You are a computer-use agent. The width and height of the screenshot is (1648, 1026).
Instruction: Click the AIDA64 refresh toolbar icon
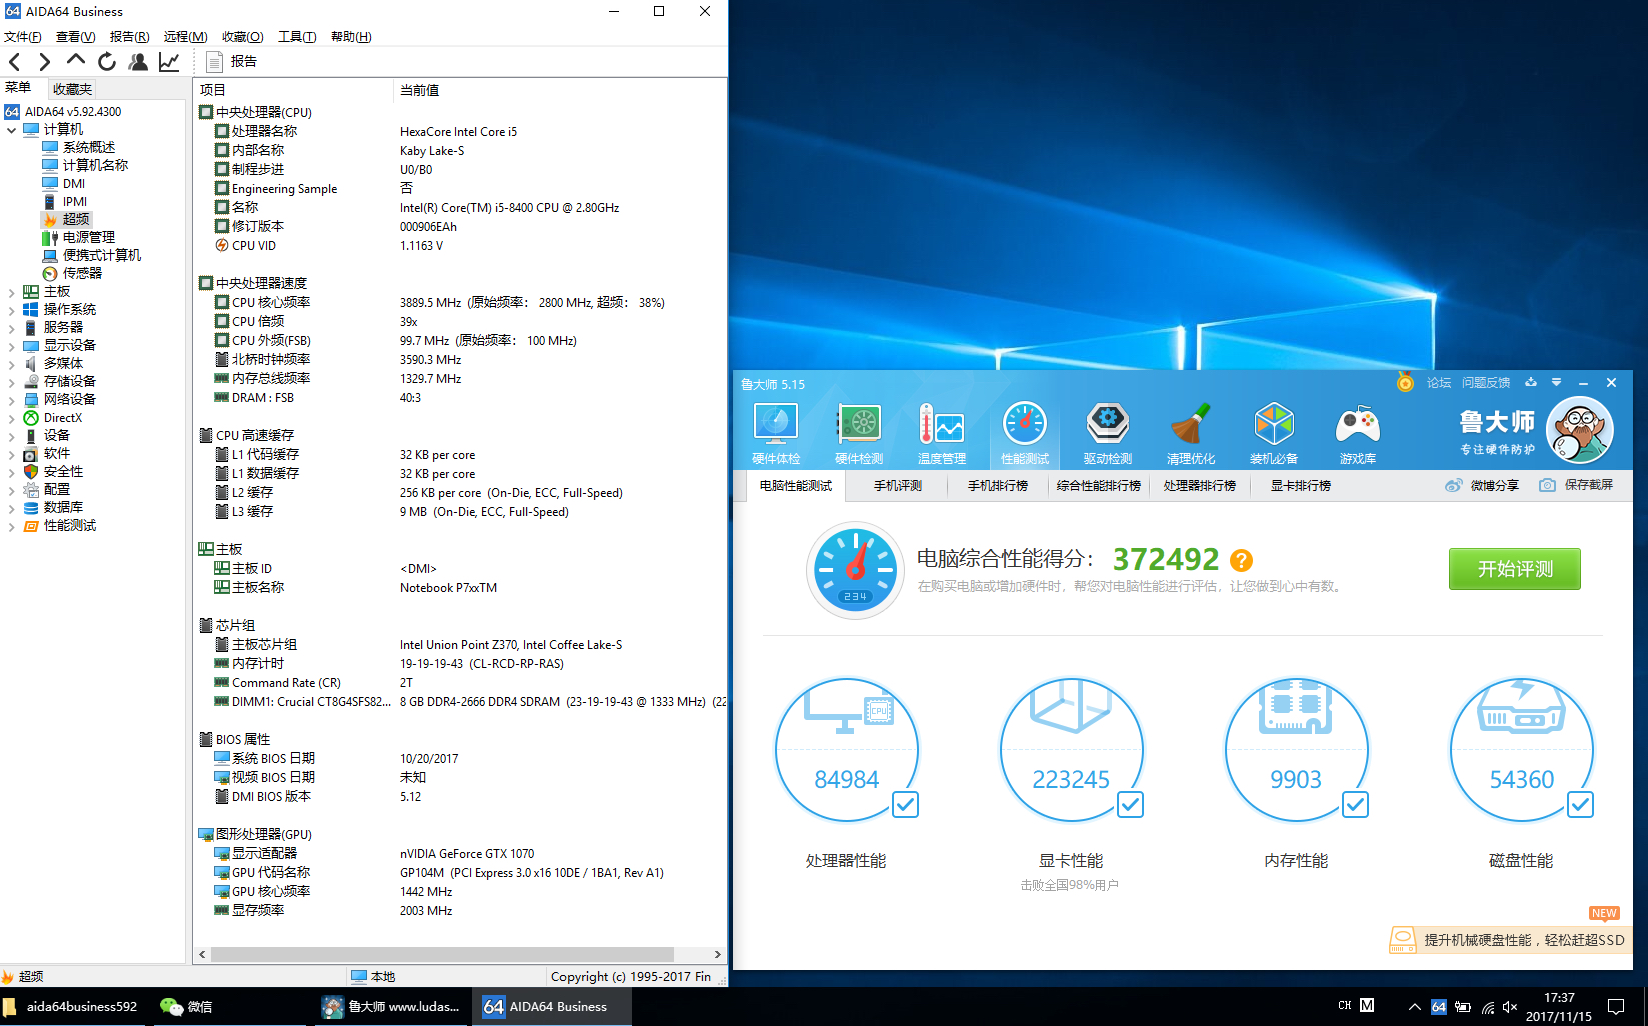(107, 62)
